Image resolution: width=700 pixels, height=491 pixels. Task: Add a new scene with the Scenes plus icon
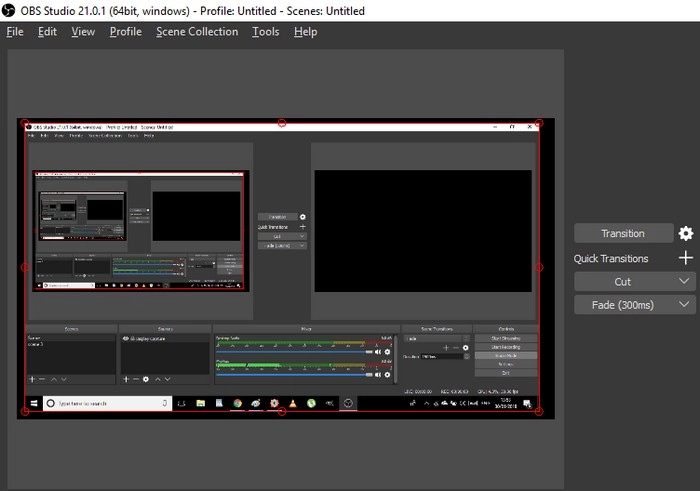[x=32, y=379]
